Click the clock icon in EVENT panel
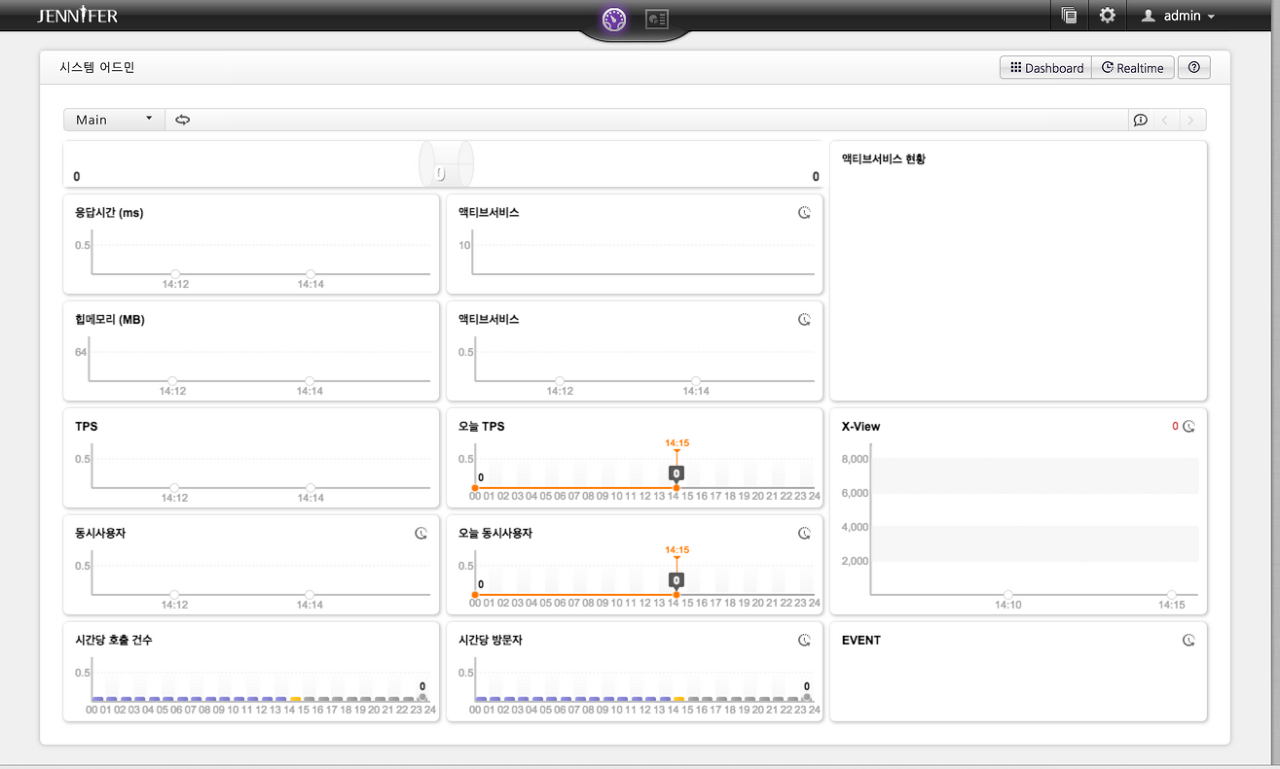Screen dimensions: 1280x769 pos(1189,640)
